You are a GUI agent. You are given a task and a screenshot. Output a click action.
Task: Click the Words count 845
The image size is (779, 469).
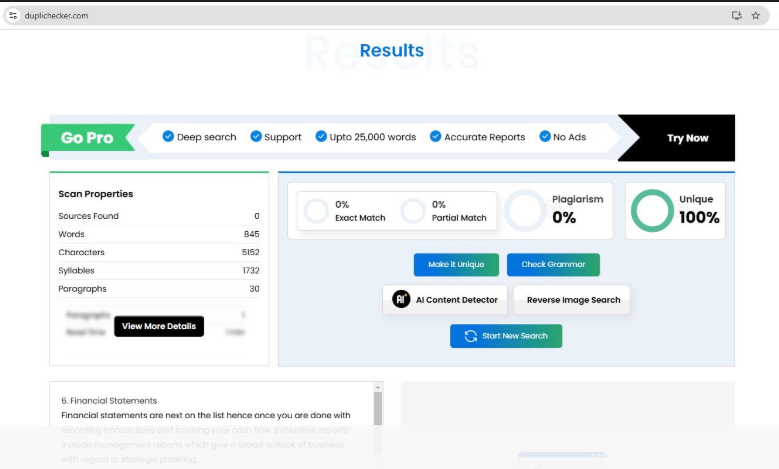(x=251, y=234)
